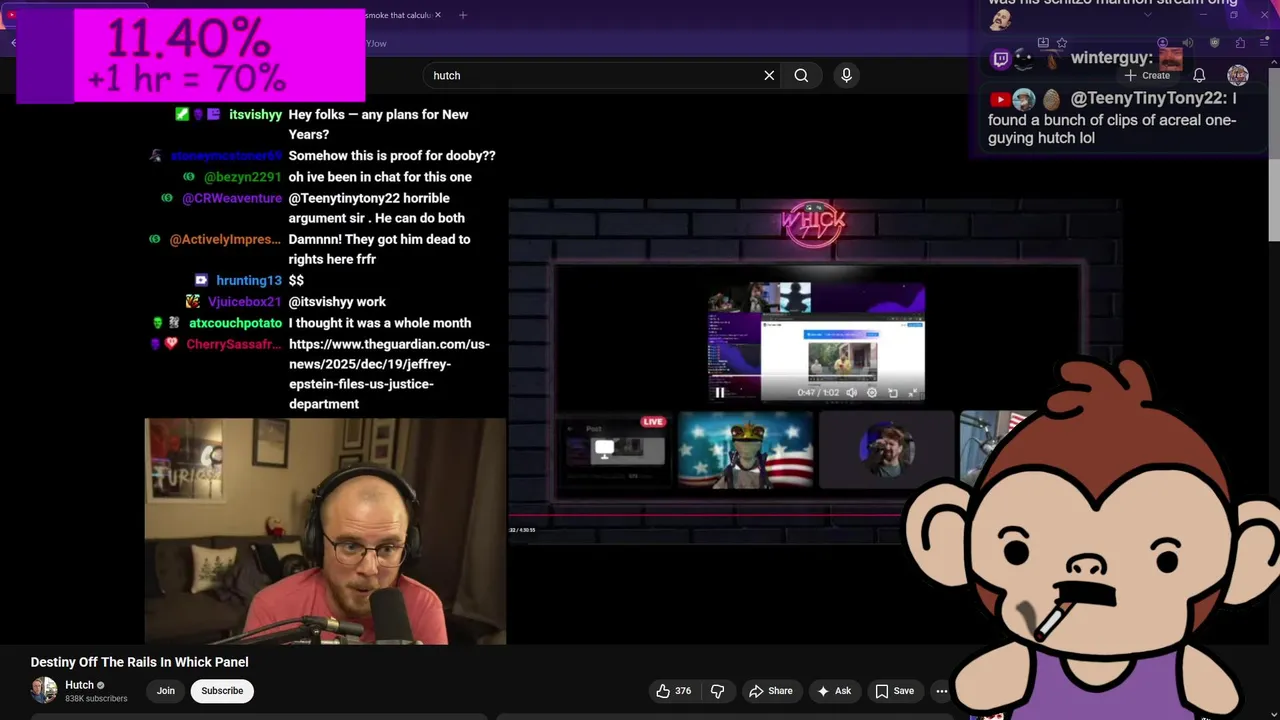Open the more actions three-dot menu

tap(941, 691)
